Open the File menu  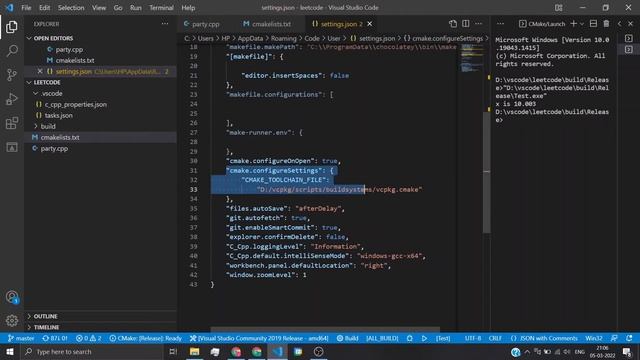tap(26, 8)
